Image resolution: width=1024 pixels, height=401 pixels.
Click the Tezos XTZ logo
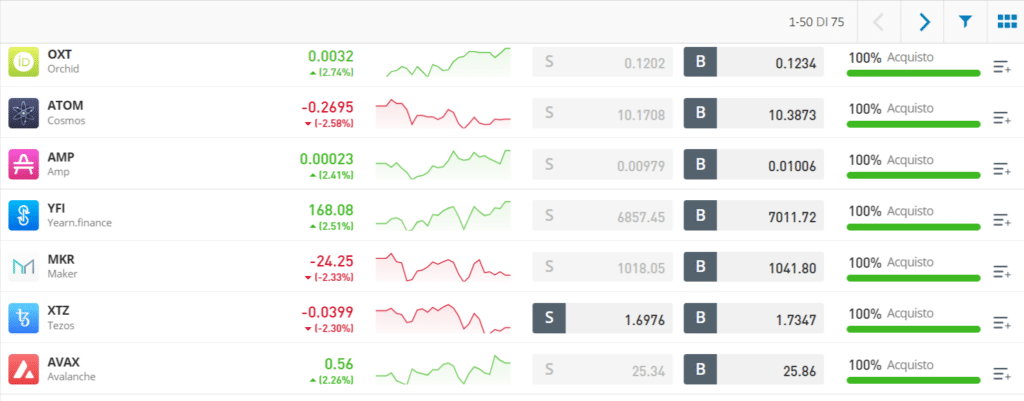pyautogui.click(x=24, y=318)
